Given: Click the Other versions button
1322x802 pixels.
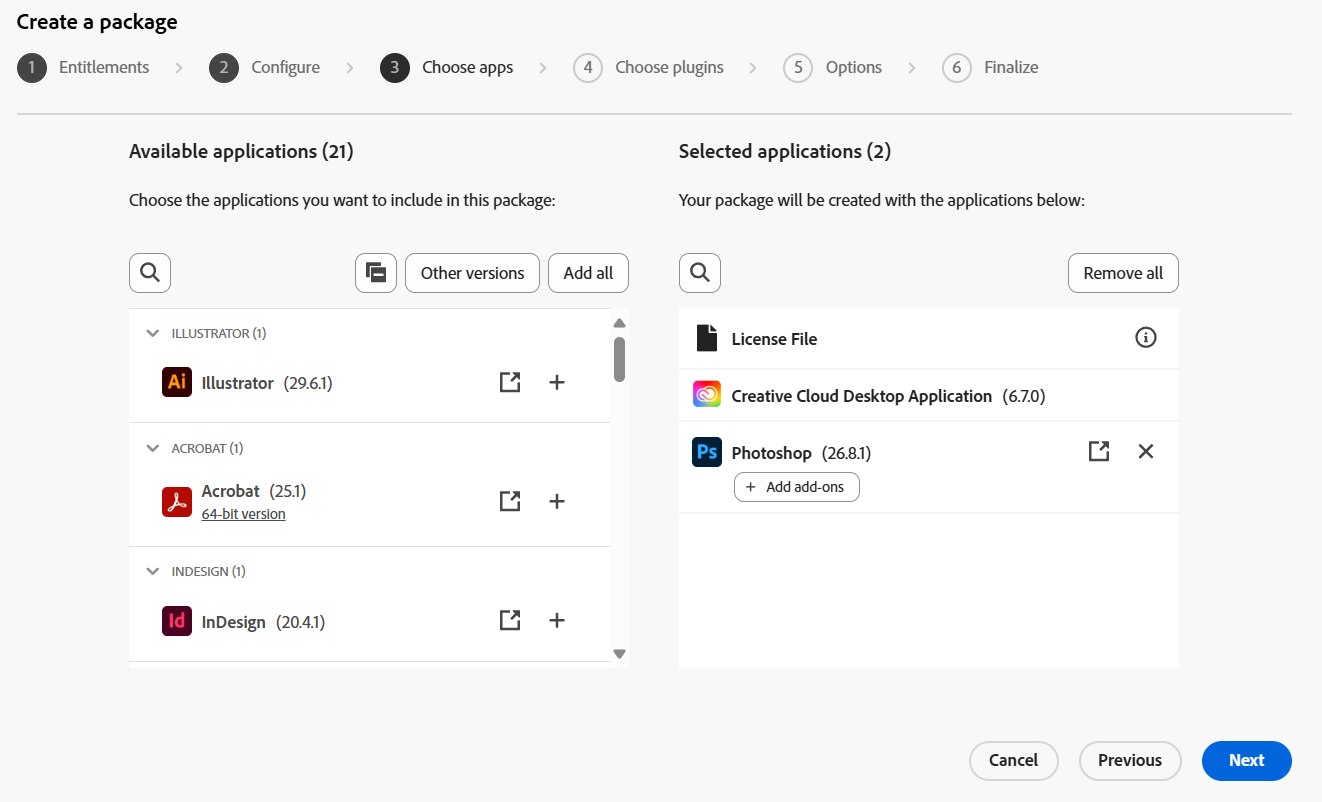Looking at the screenshot, I should coord(472,273).
